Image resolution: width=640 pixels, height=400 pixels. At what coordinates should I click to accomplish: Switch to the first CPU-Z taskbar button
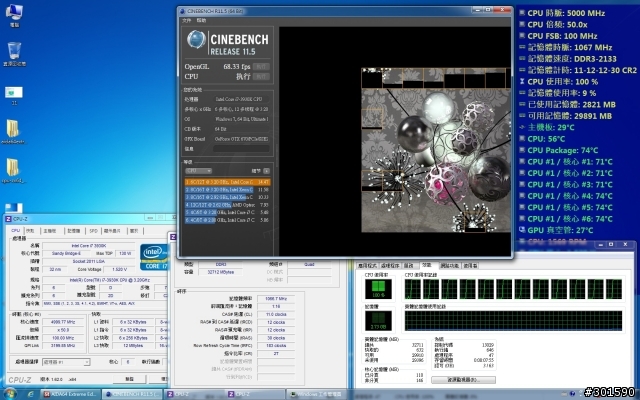point(195,394)
